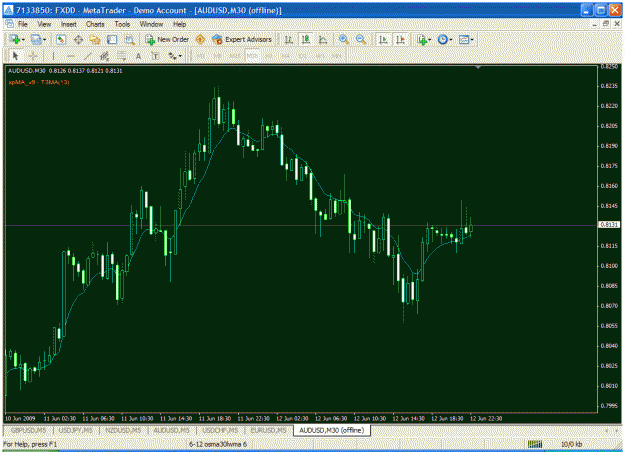Select the Cursor arrow tool

16,56
